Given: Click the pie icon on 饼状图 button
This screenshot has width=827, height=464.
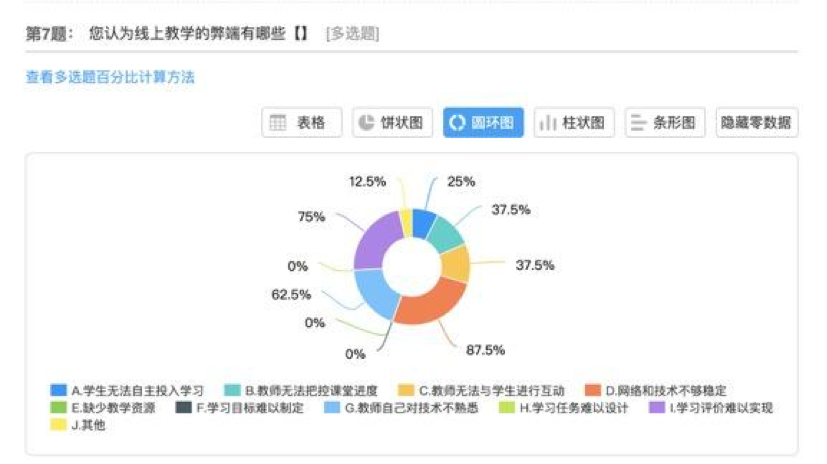Looking at the screenshot, I should pyautogui.click(x=366, y=123).
